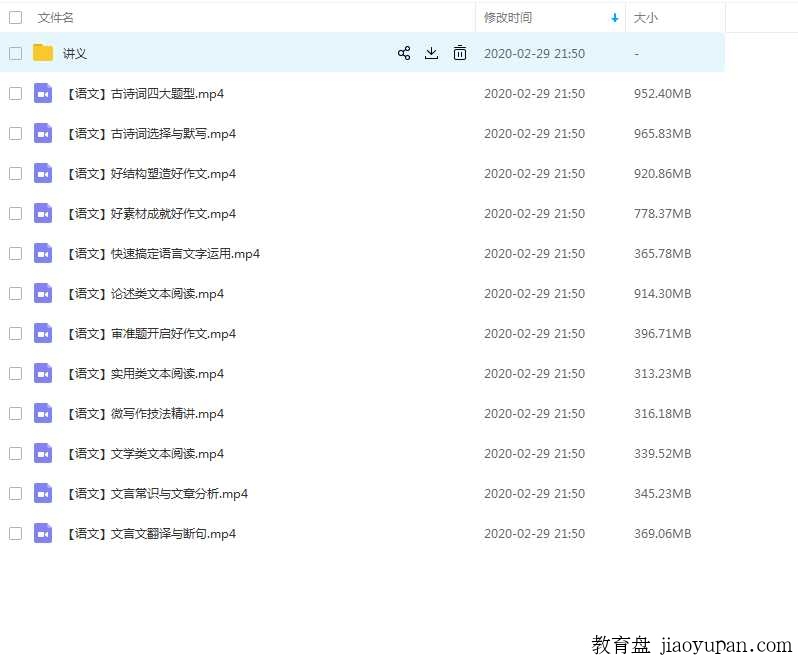Click the size value 914.30MB

662,294
